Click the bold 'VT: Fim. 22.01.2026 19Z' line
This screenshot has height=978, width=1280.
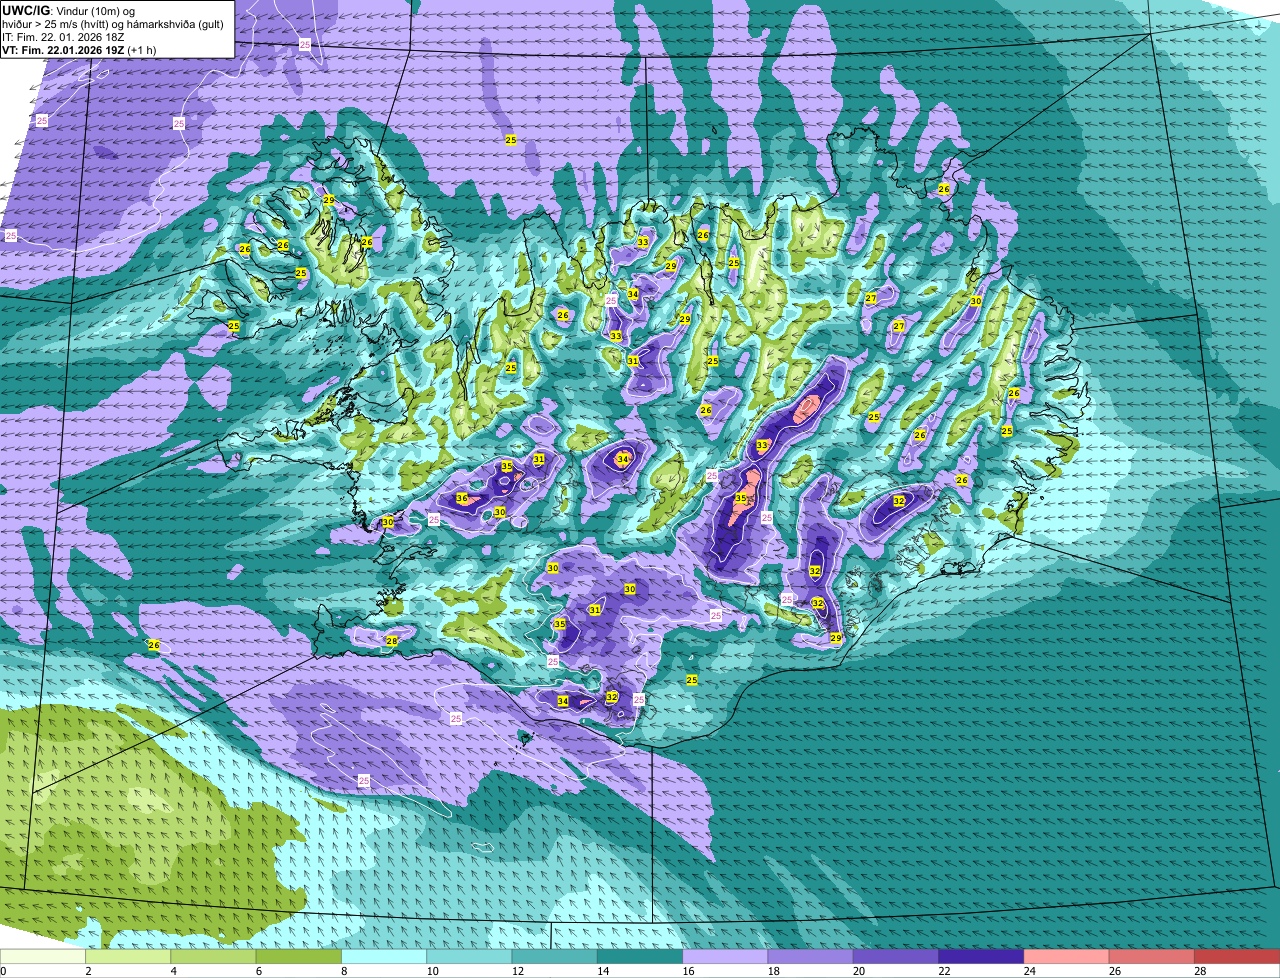(63, 49)
